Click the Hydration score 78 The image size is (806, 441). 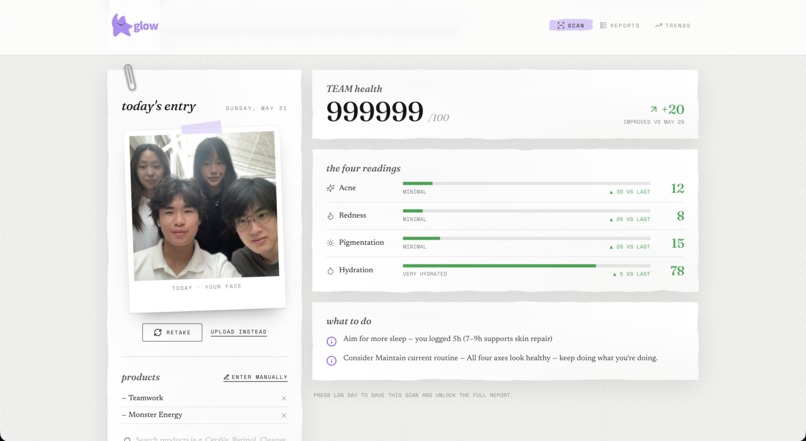(x=677, y=270)
